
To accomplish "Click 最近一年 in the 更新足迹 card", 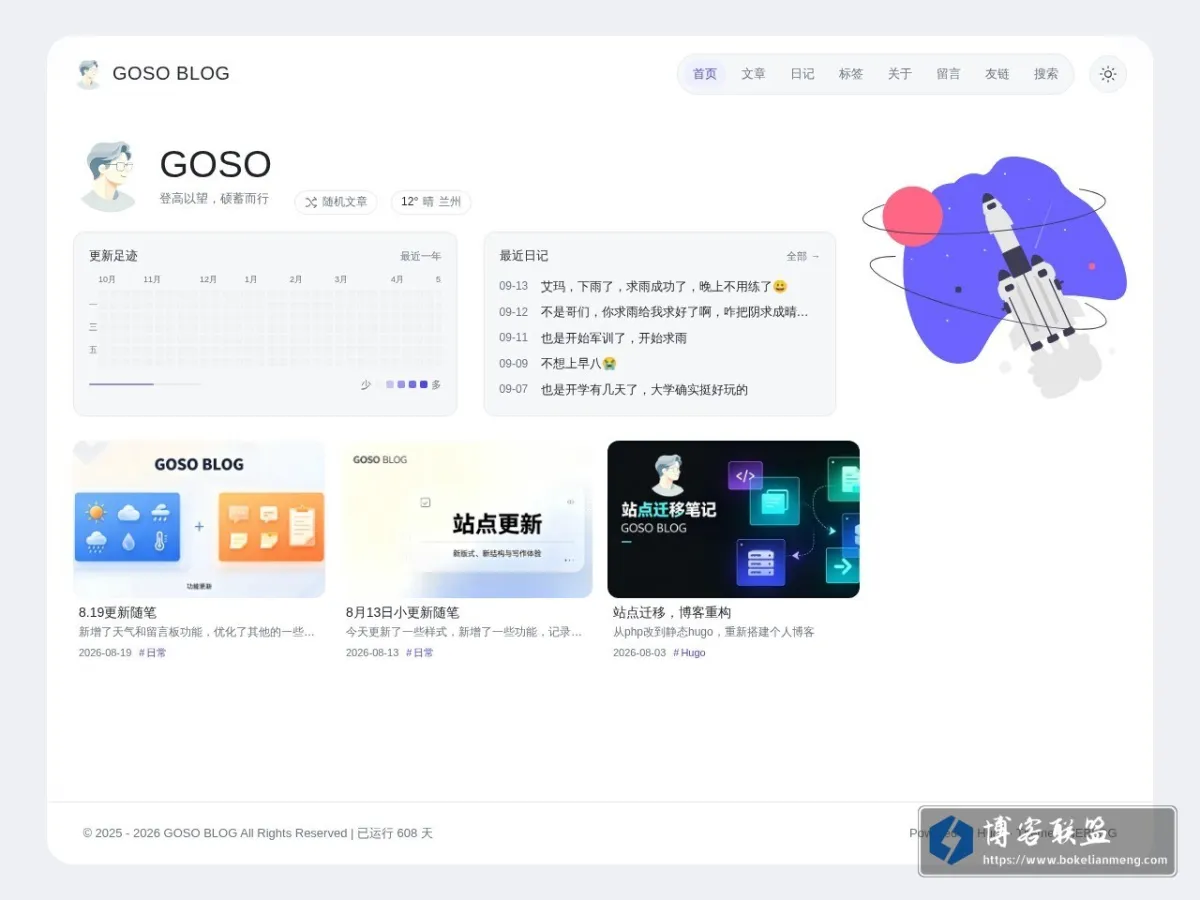I will [421, 256].
